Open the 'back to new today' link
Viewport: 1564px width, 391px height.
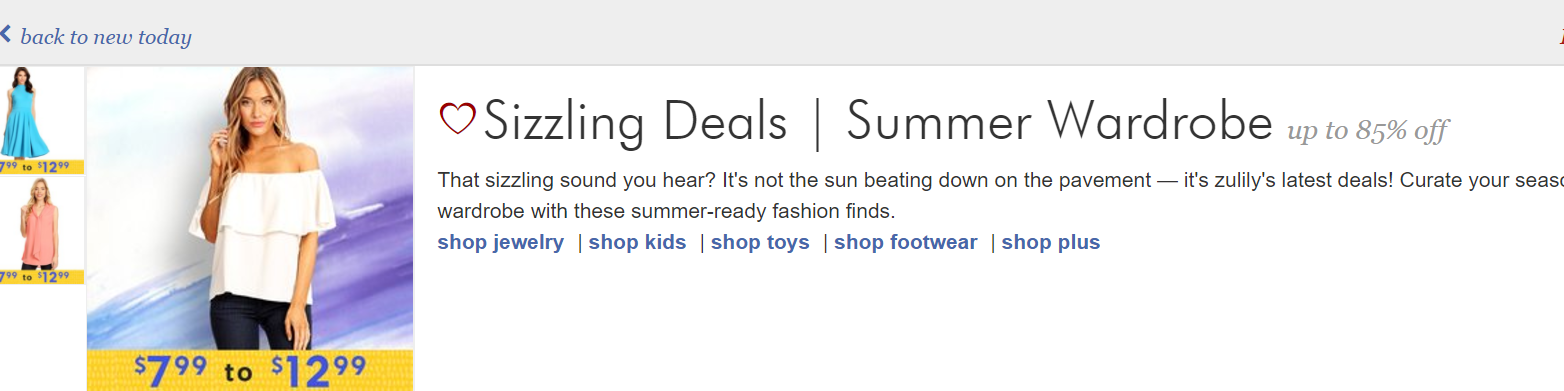click(105, 38)
